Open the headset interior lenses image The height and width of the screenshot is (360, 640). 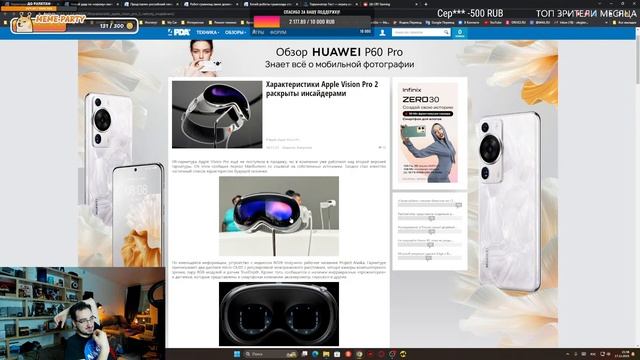tap(279, 314)
